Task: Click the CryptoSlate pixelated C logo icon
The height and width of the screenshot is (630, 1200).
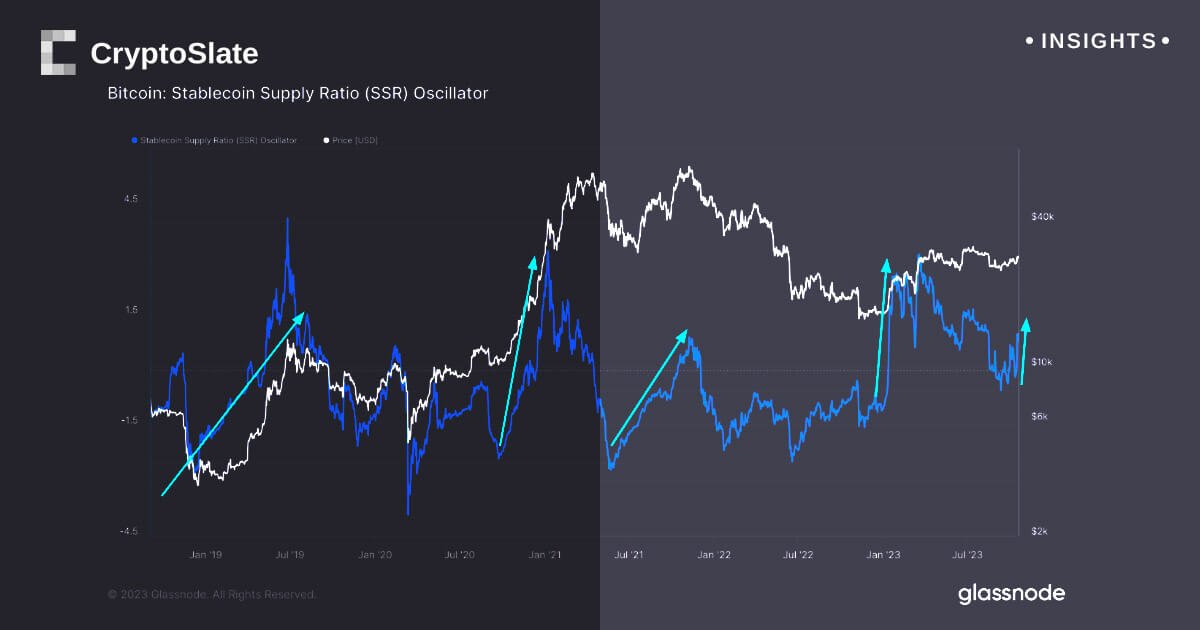Action: tap(58, 53)
